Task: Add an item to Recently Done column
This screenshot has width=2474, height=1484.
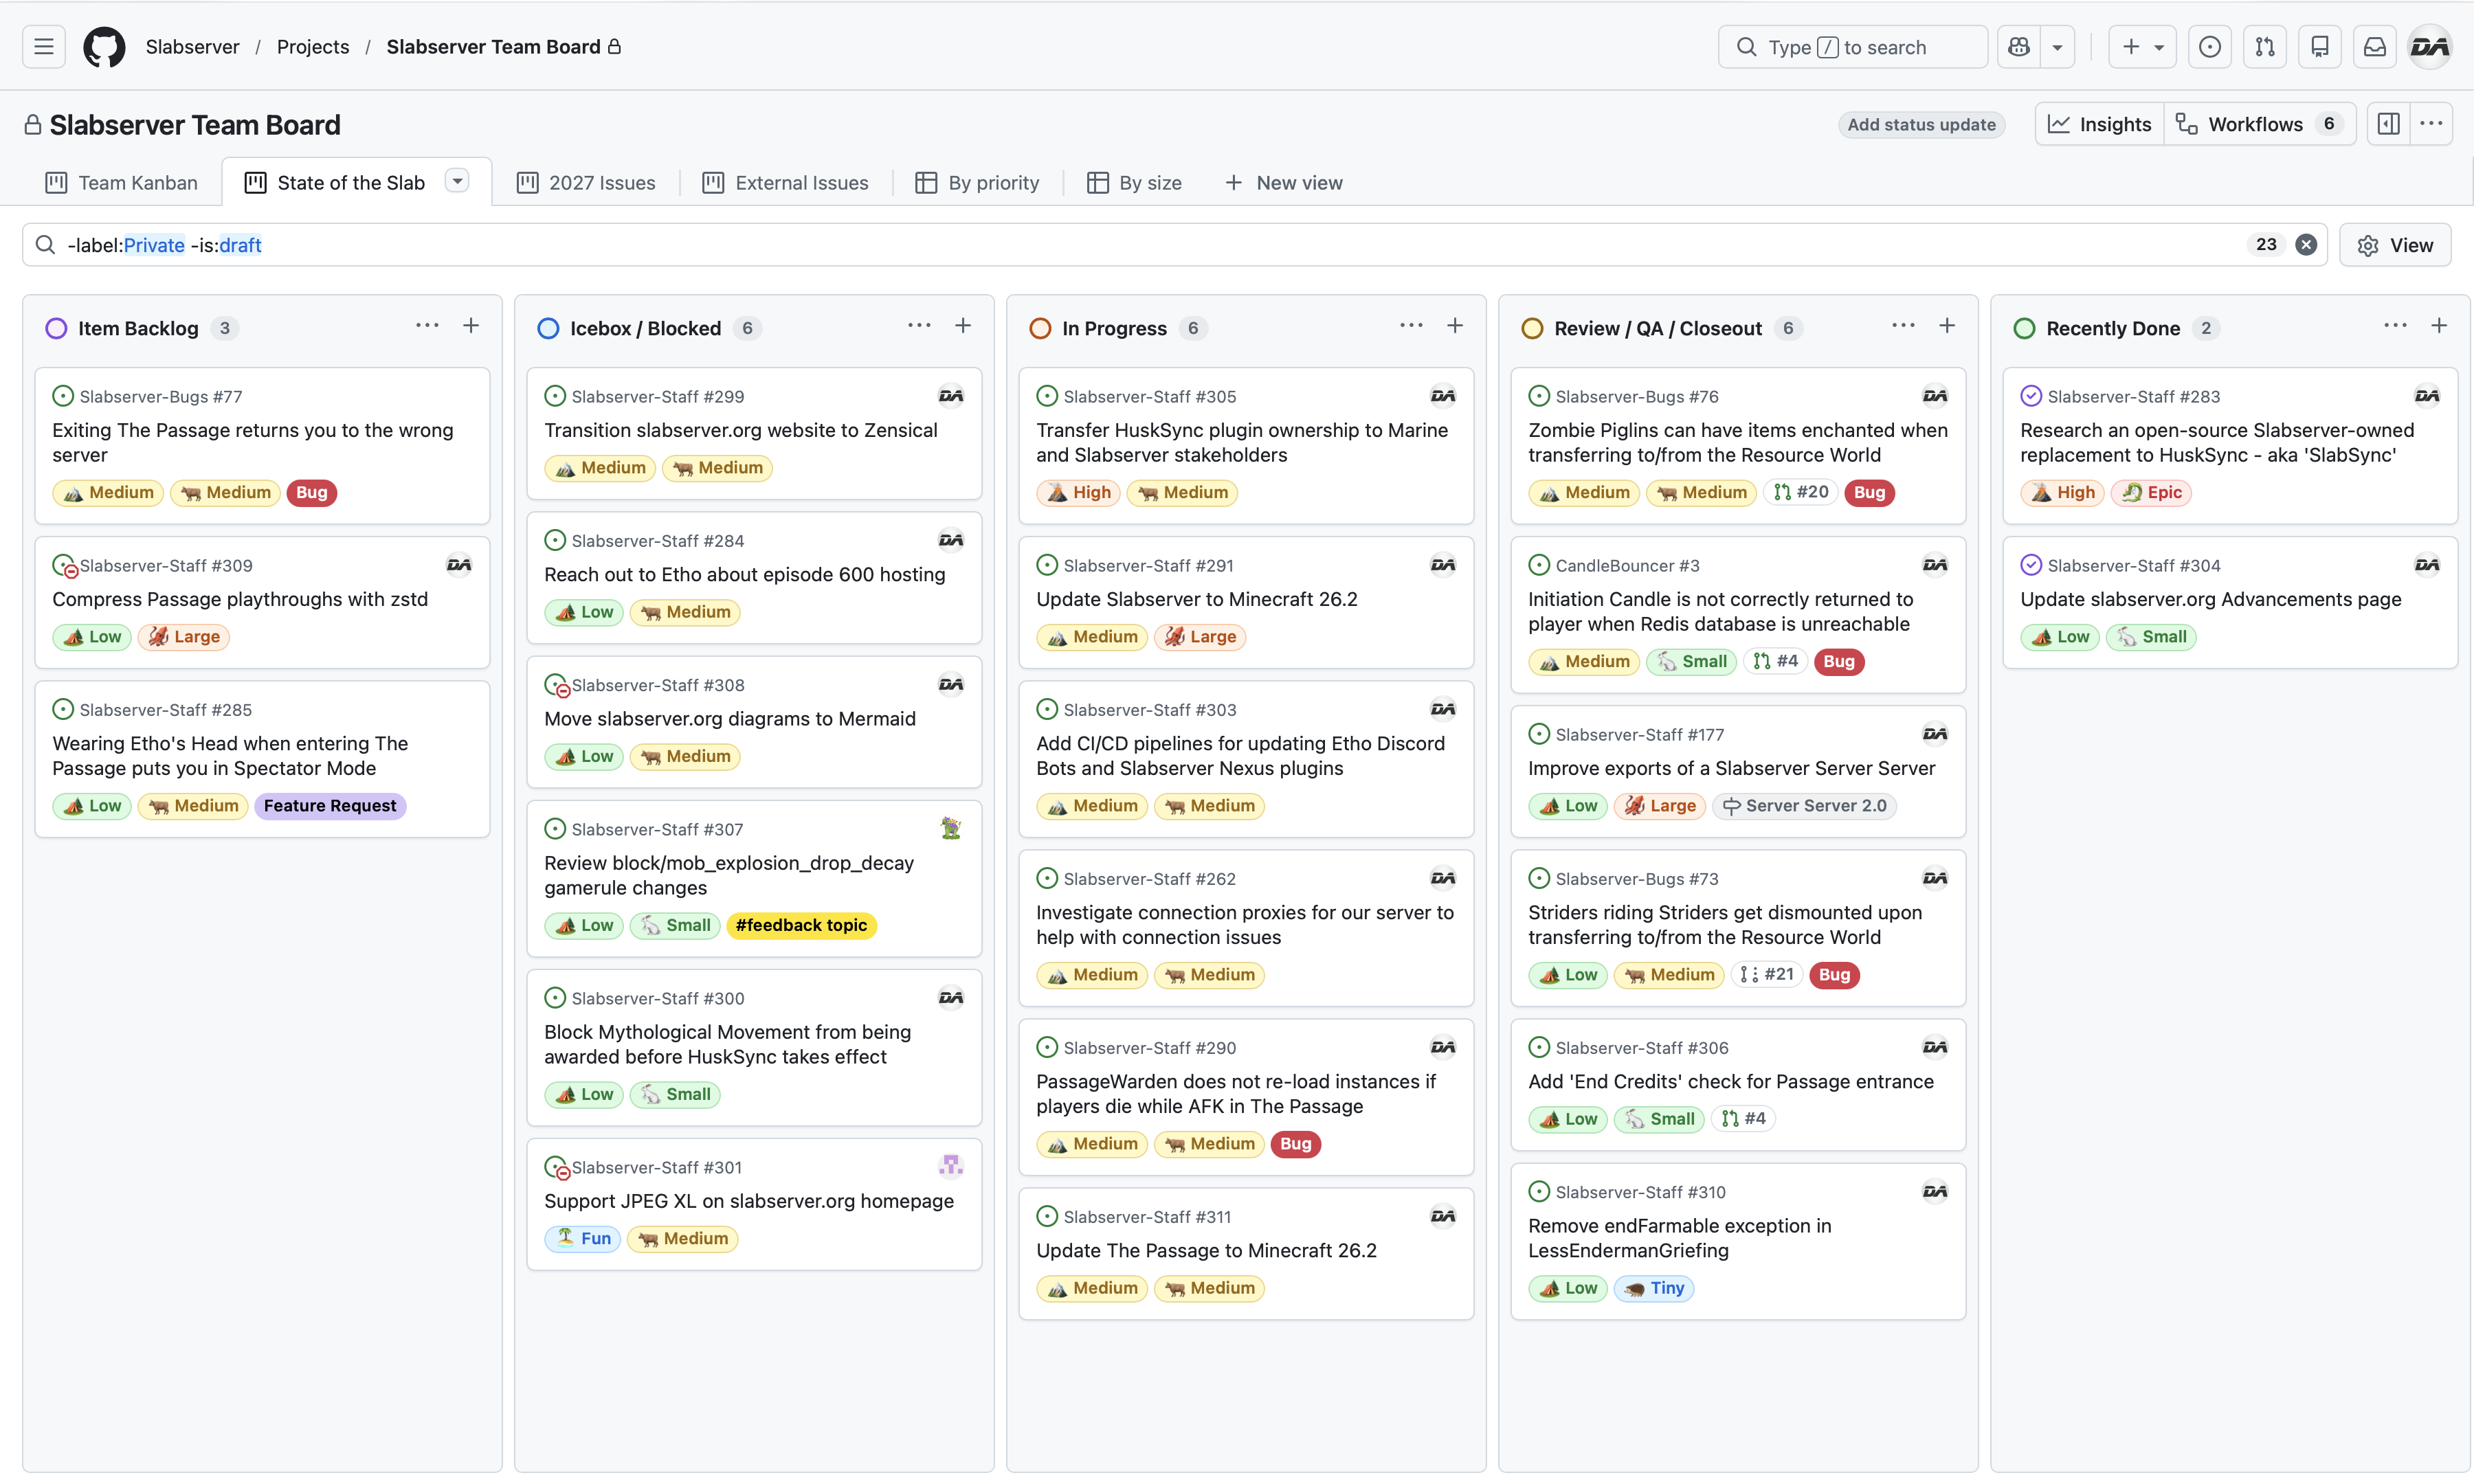Action: (x=2439, y=326)
